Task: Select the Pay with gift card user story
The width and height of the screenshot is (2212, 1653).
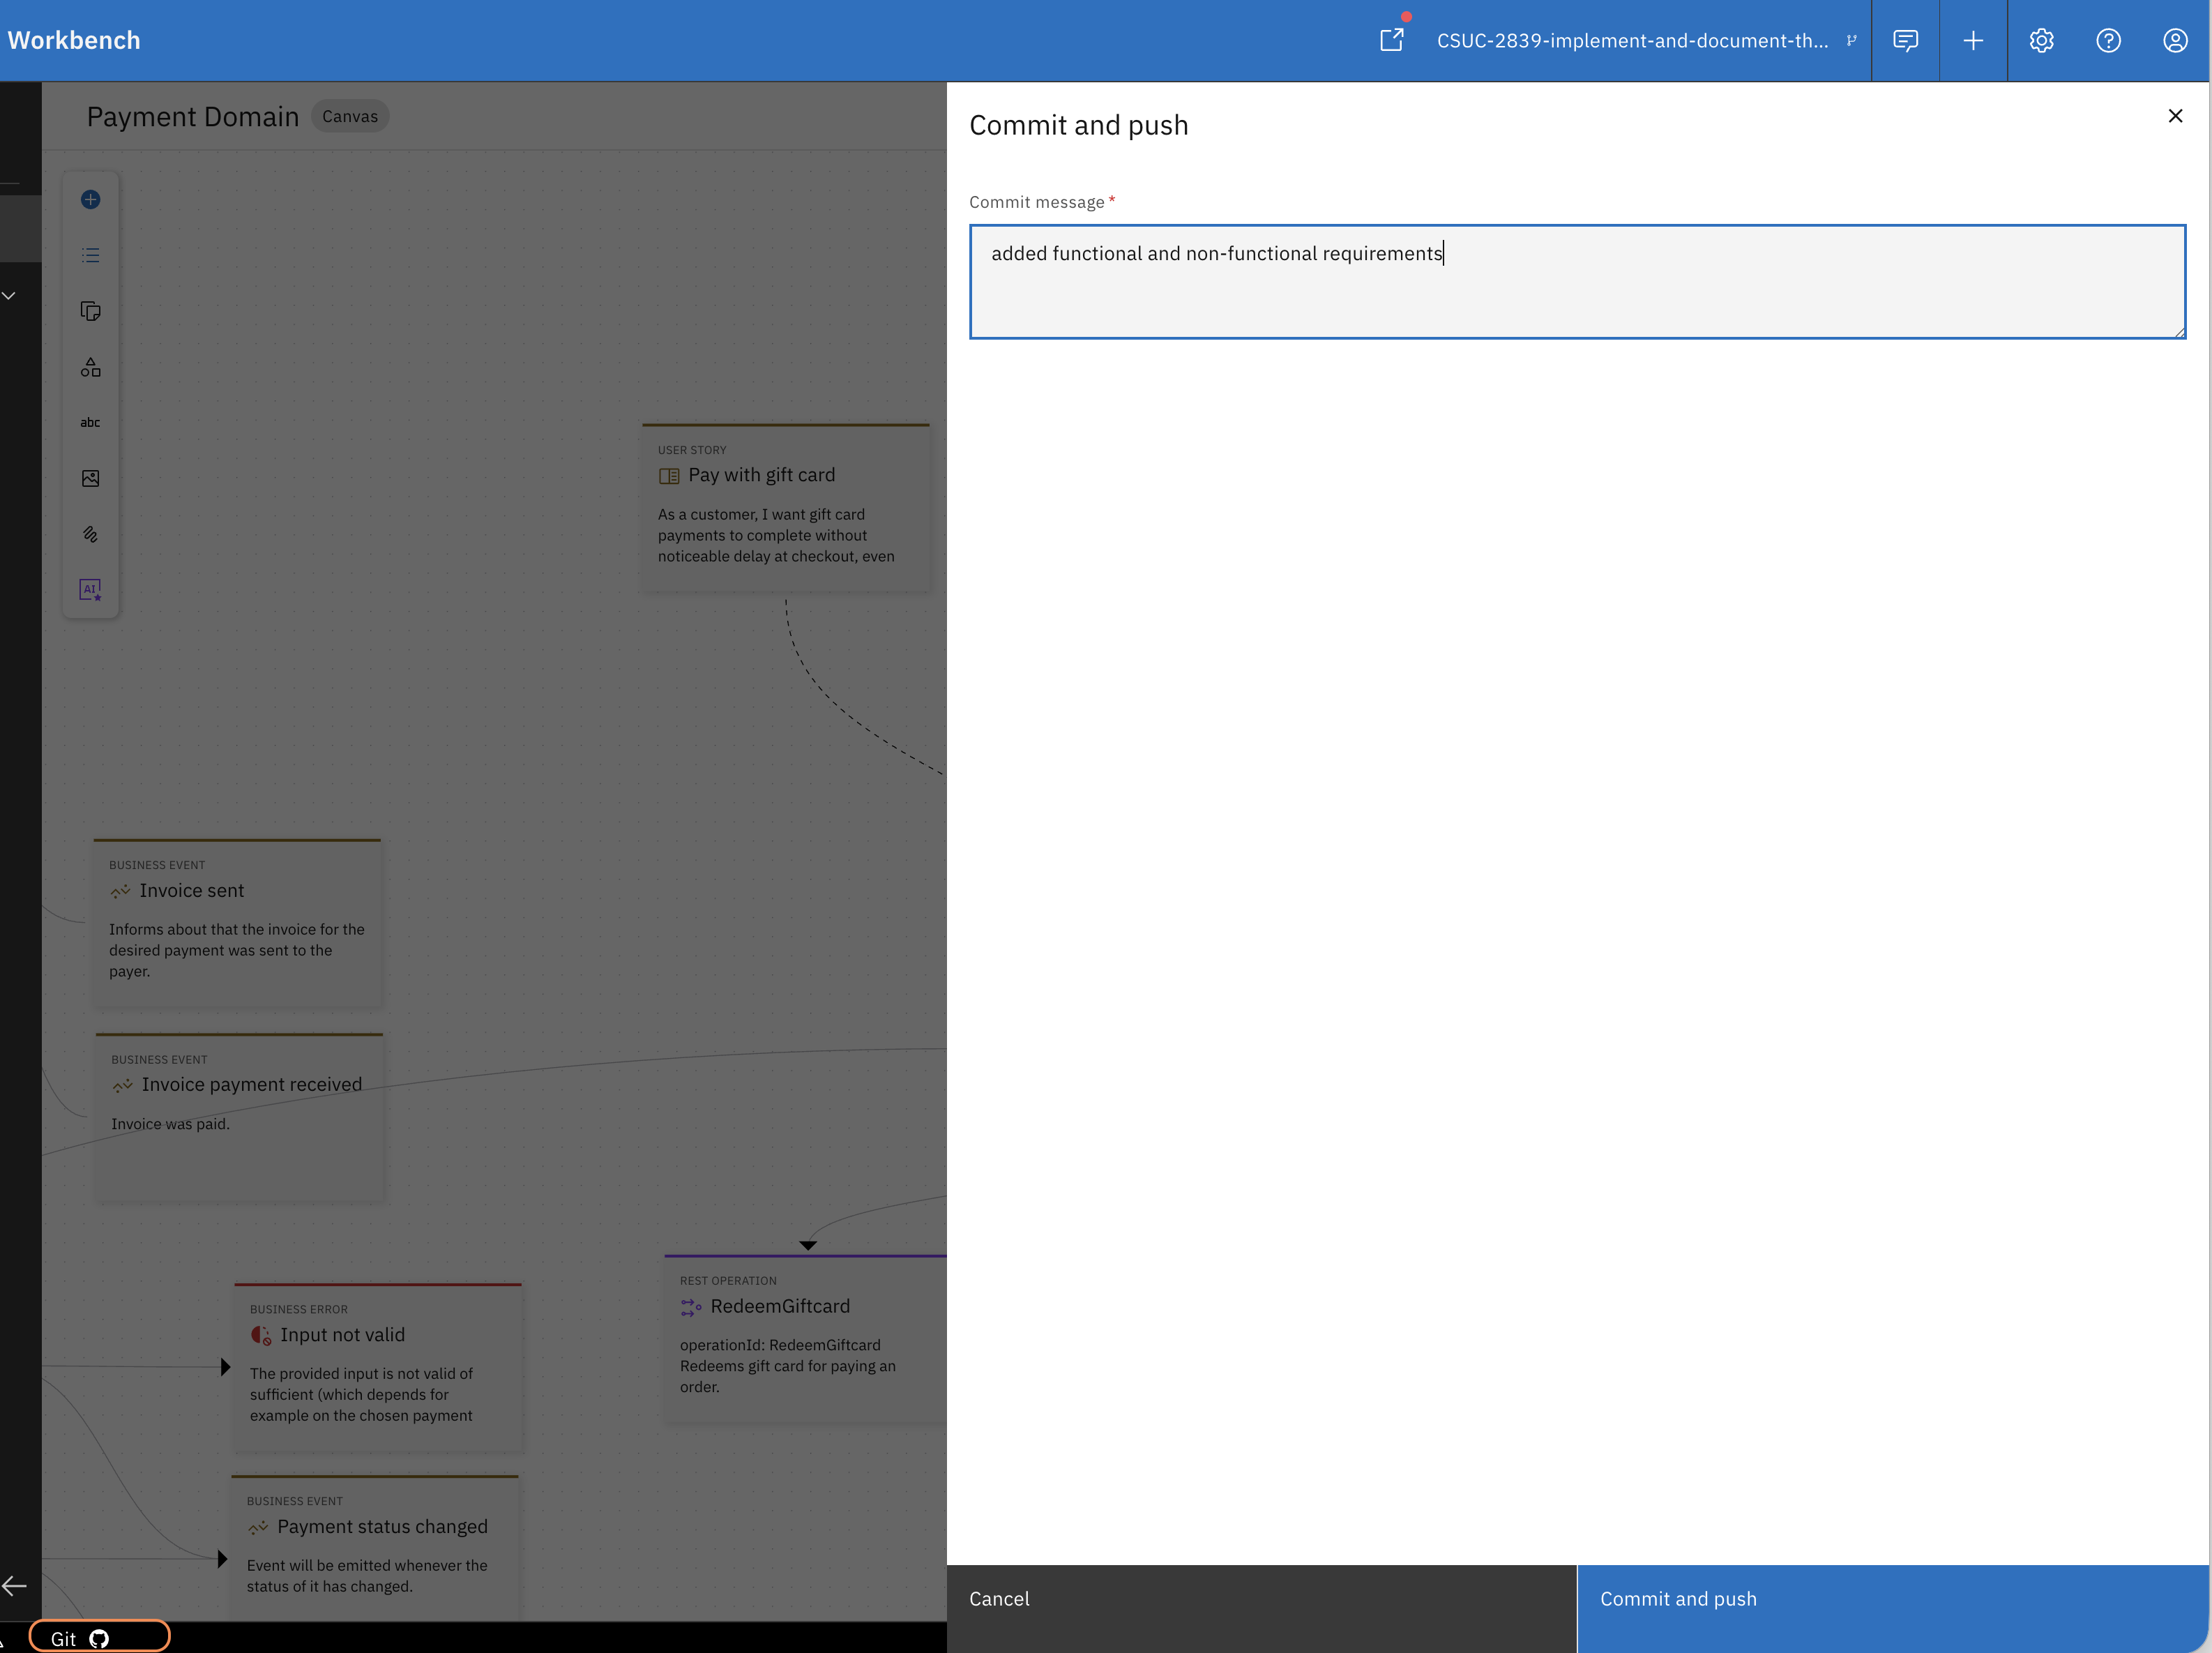Action: tap(786, 508)
